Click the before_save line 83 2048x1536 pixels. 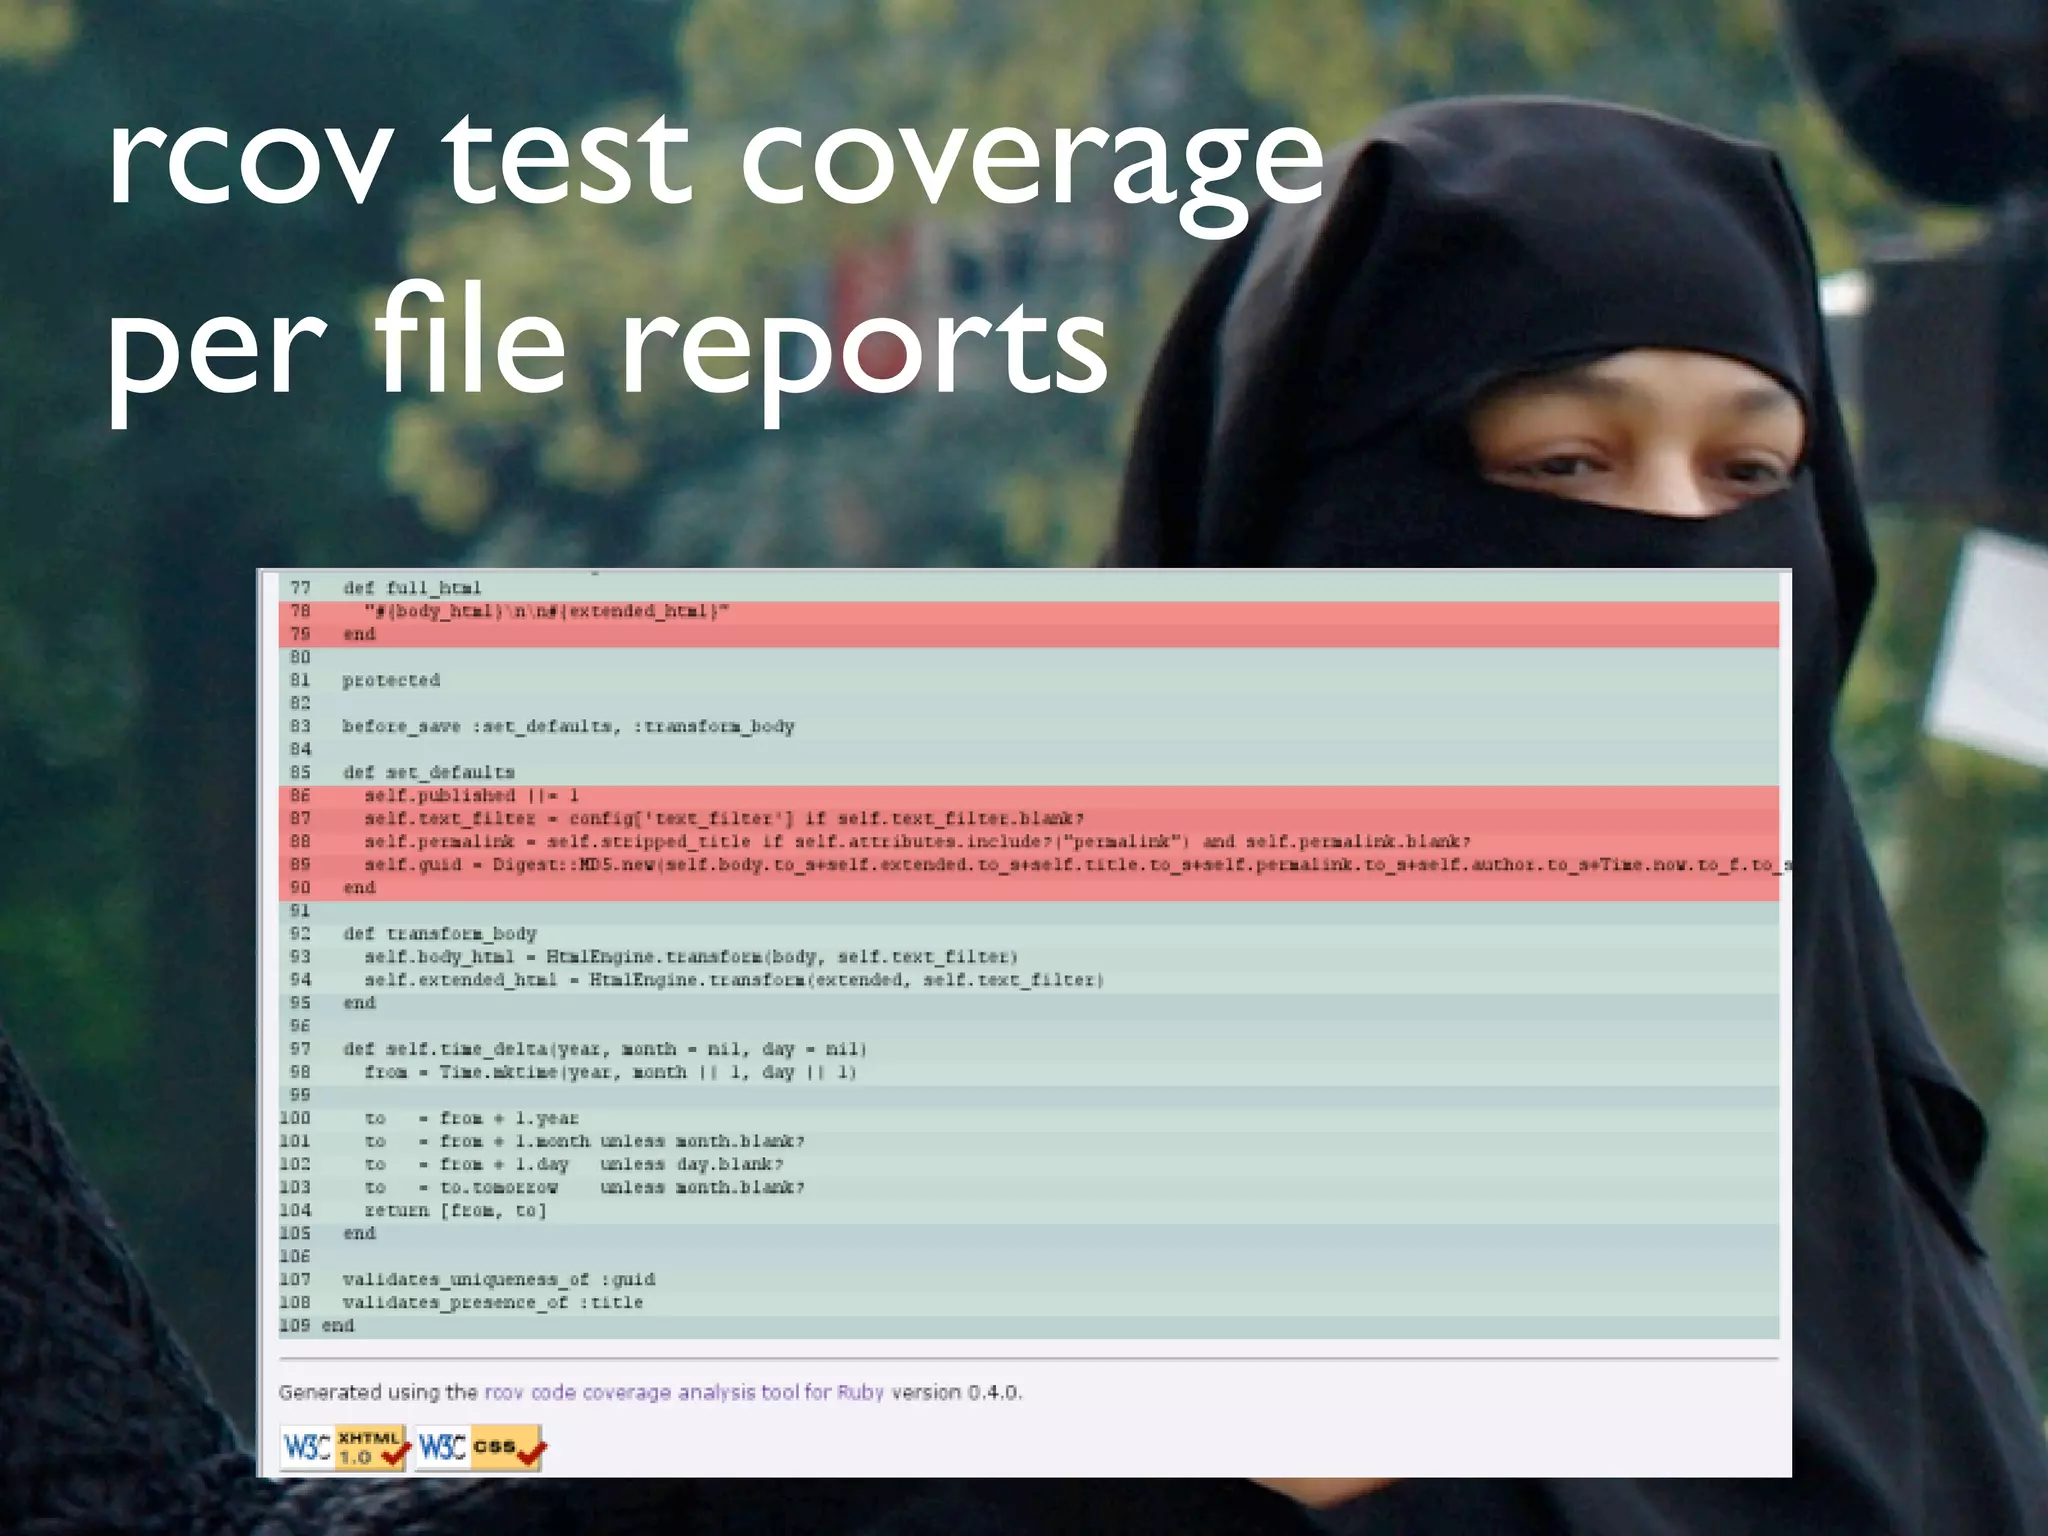[x=568, y=726]
